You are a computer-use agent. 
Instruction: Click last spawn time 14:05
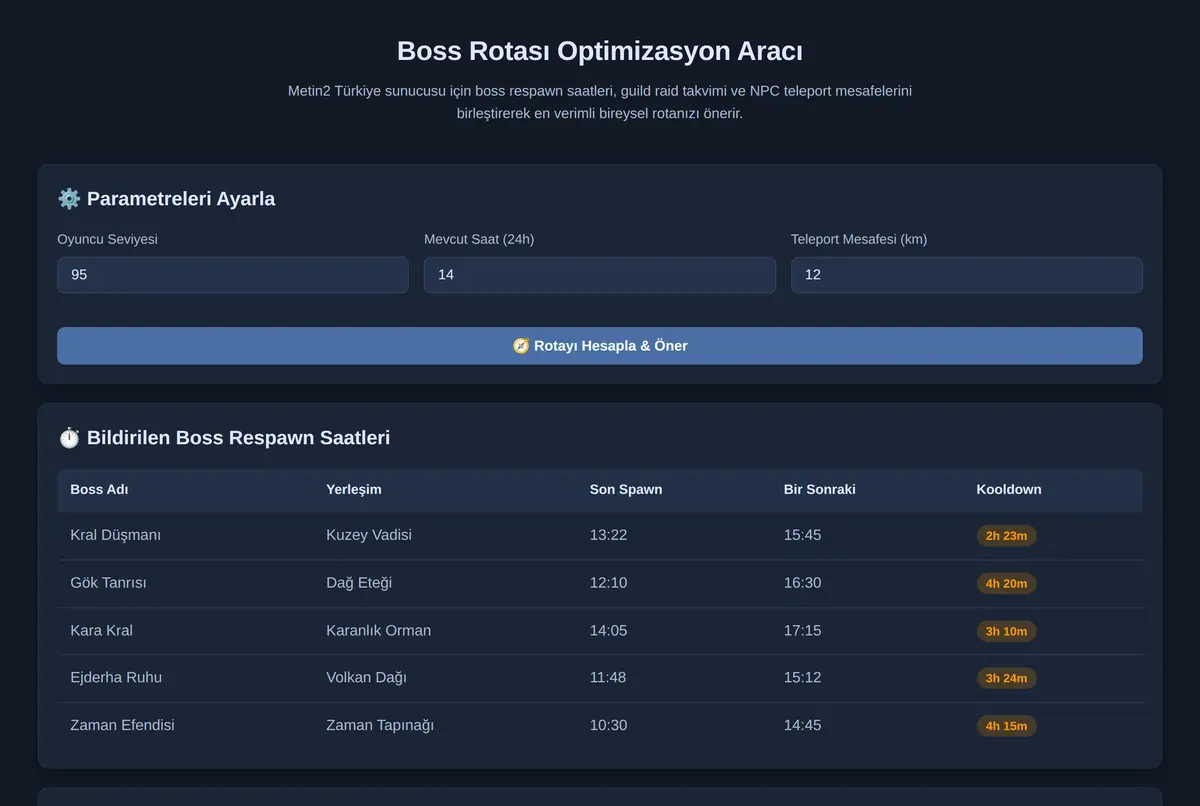(609, 630)
